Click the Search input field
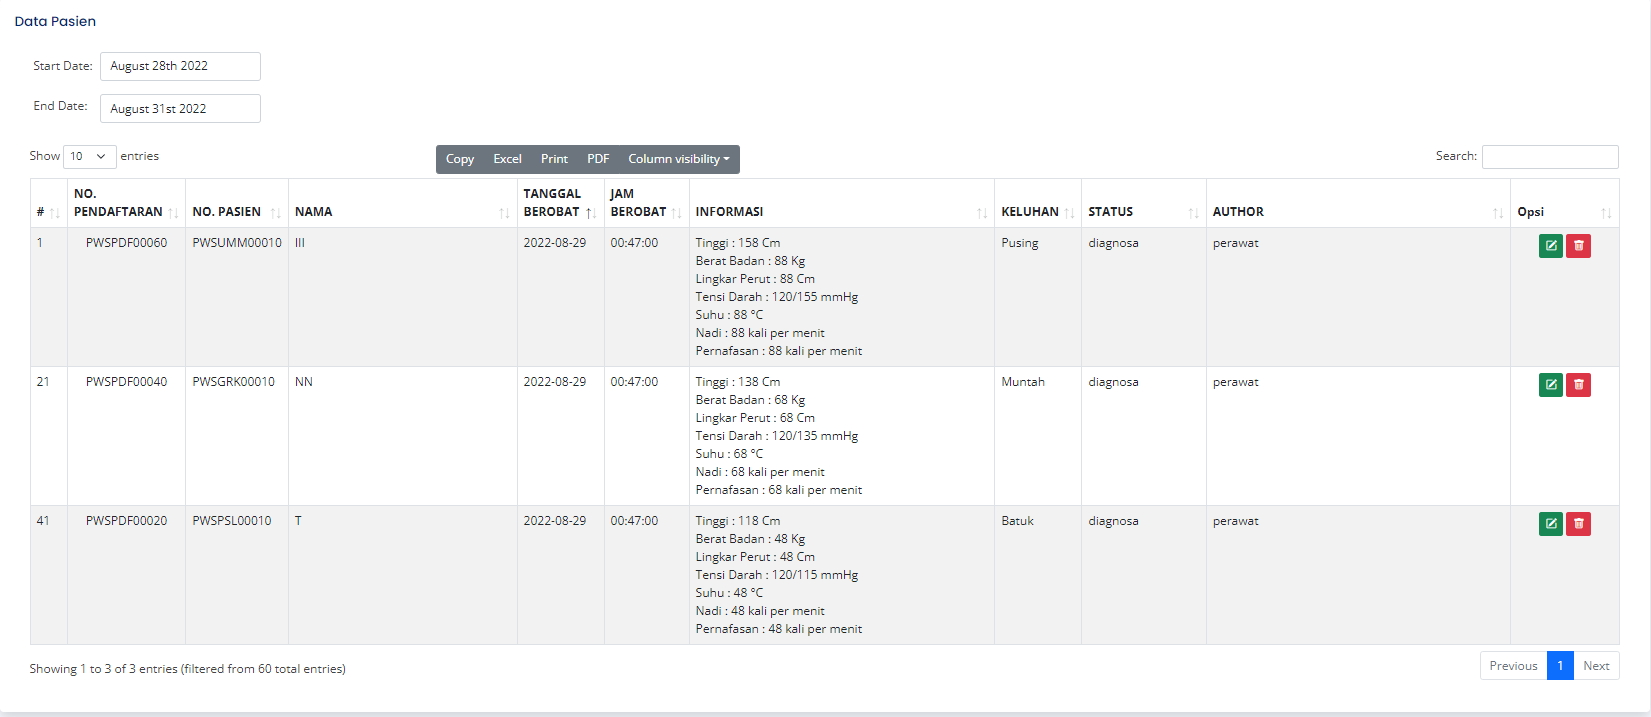The height and width of the screenshot is (717, 1651). pos(1549,157)
